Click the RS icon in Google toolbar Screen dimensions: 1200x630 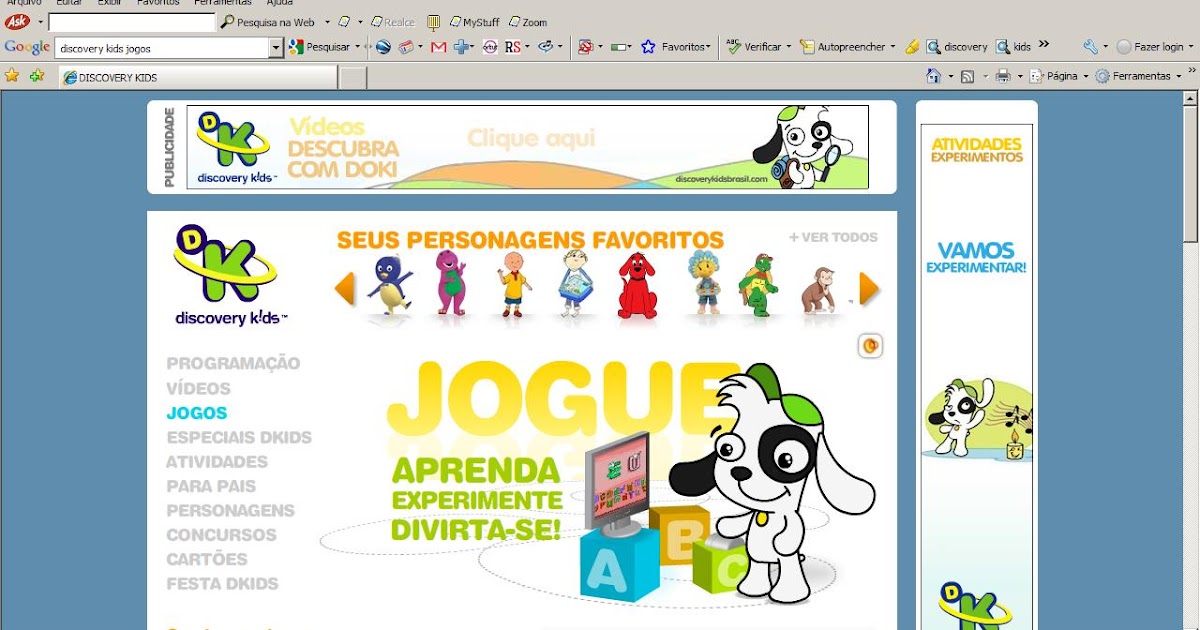pos(512,47)
